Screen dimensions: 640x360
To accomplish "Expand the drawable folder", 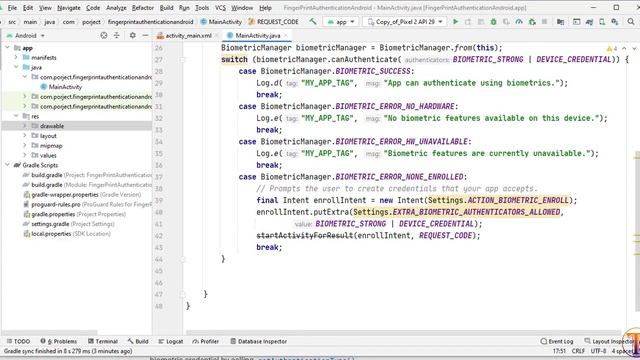I will point(25,126).
